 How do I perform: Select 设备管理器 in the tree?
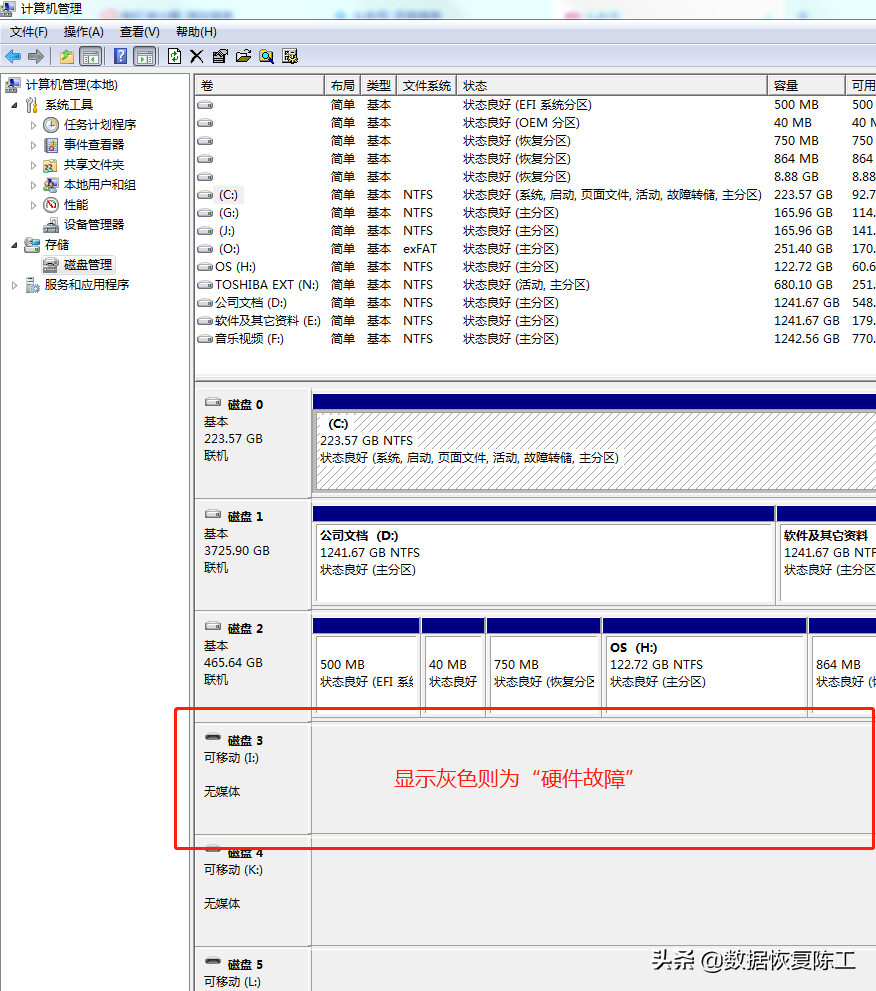pyautogui.click(x=94, y=225)
